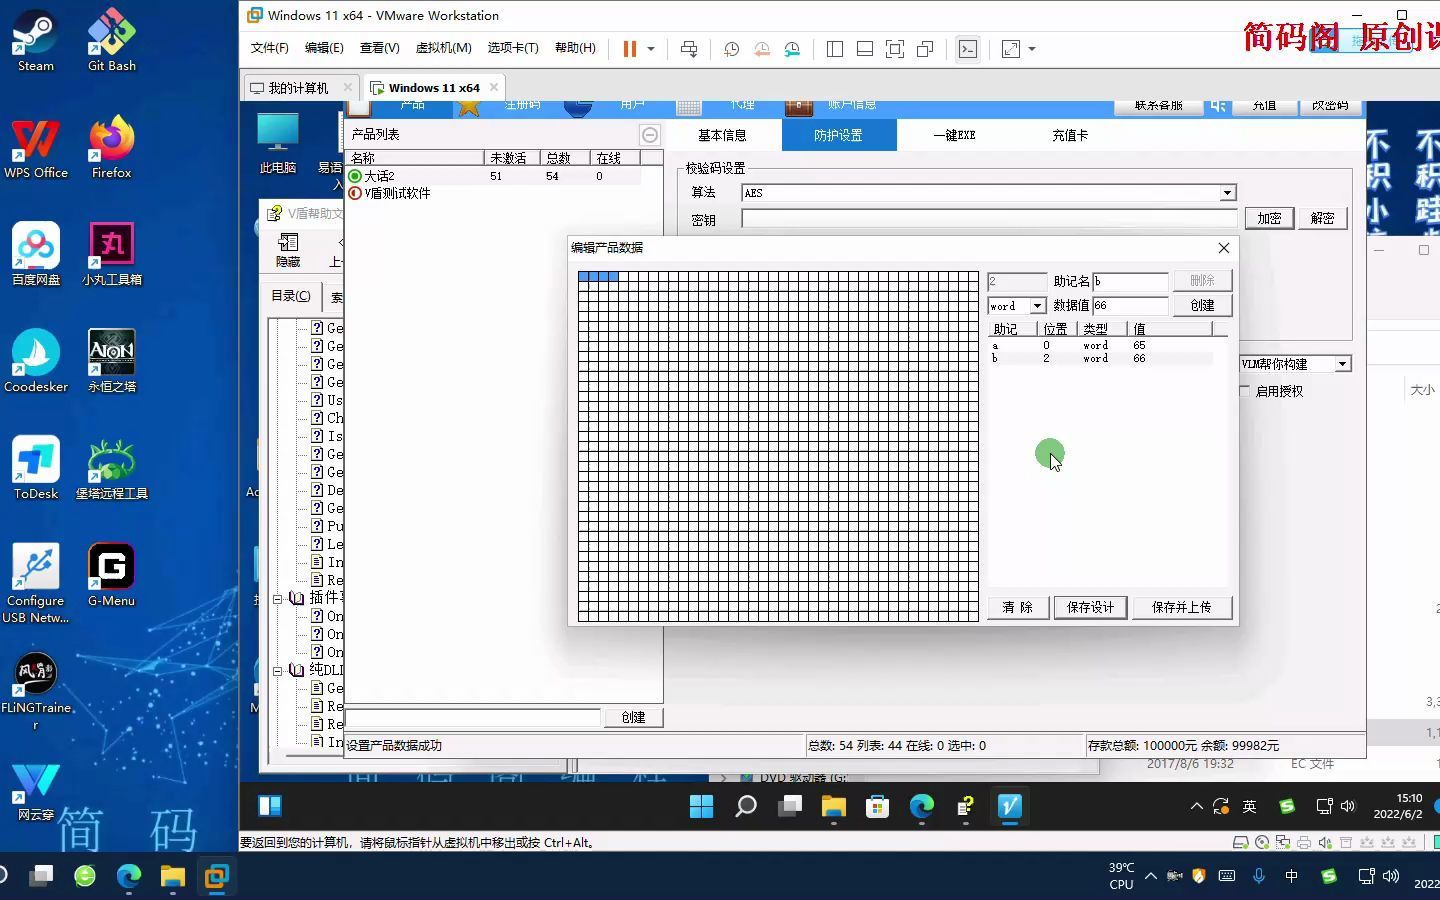Viewport: 1440px width, 900px height.
Task: Click the 助记名 input field
Action: pos(1130,281)
